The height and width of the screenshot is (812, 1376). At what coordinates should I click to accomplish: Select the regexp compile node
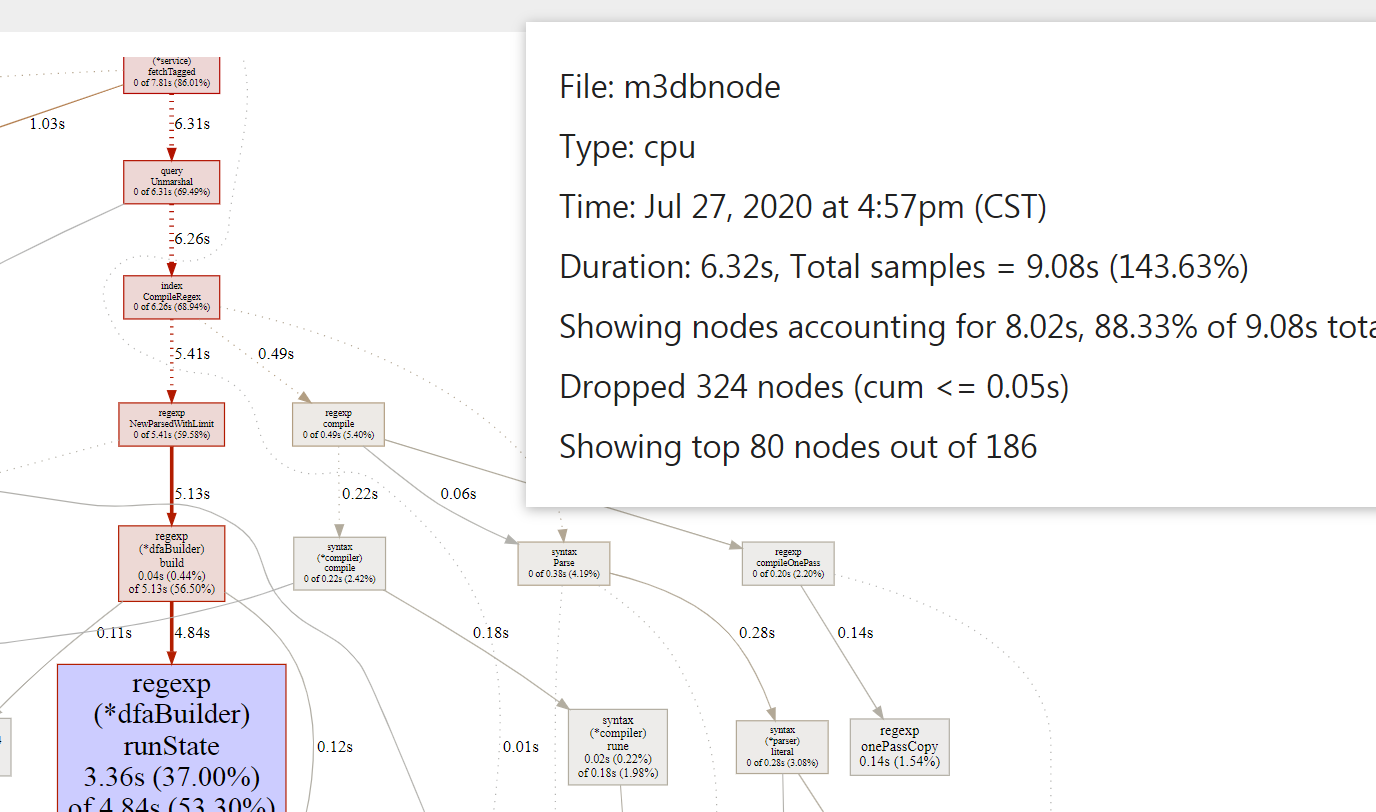338,423
